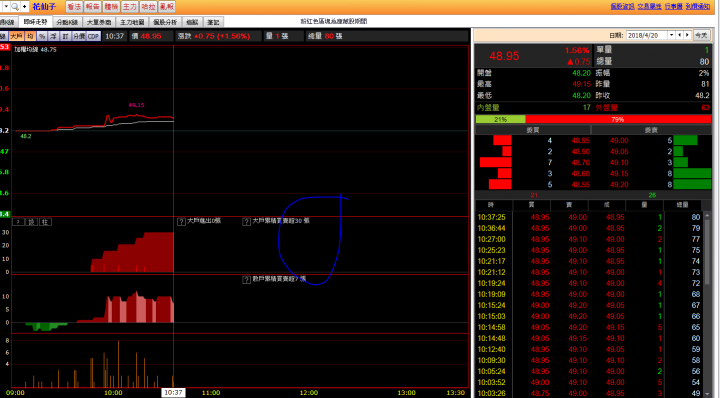Click the 亂報 button
This screenshot has width=720, height=398.
pos(167,6)
